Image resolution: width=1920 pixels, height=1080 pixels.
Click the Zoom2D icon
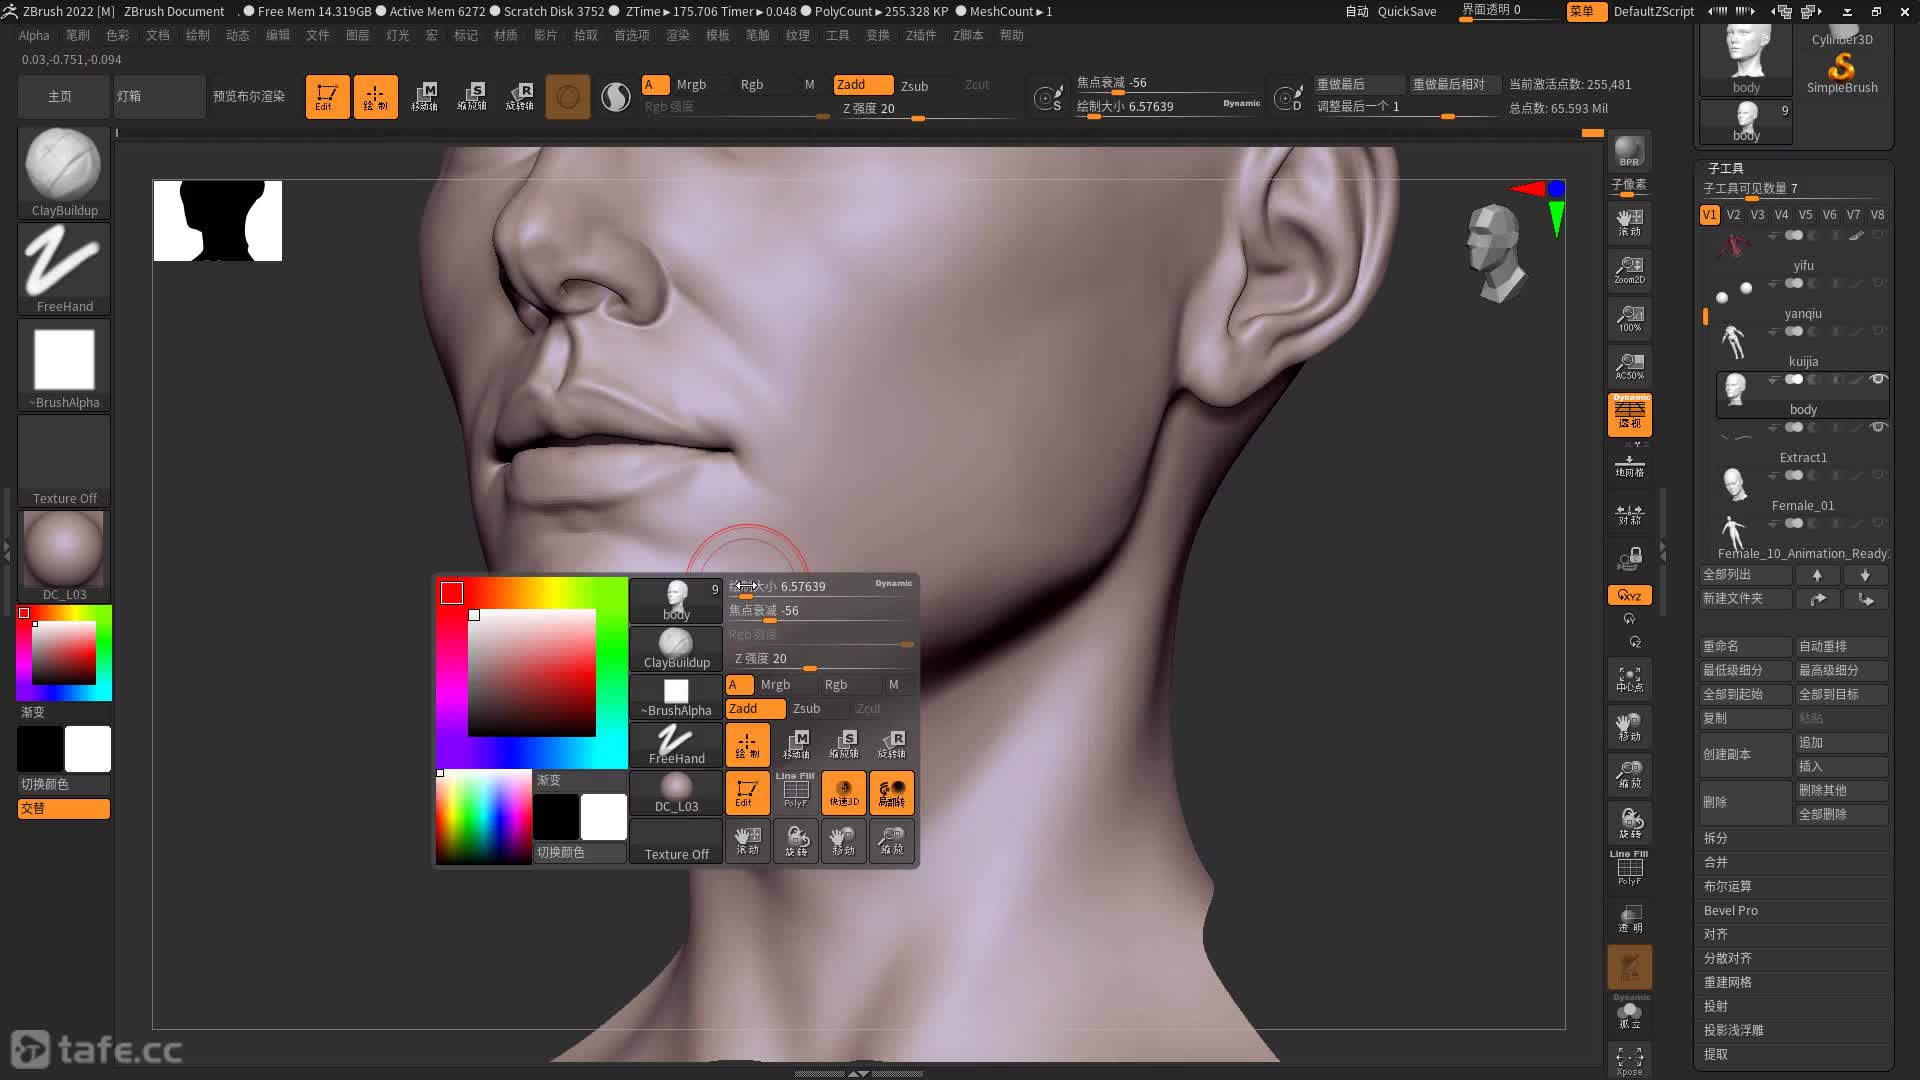[x=1629, y=270]
